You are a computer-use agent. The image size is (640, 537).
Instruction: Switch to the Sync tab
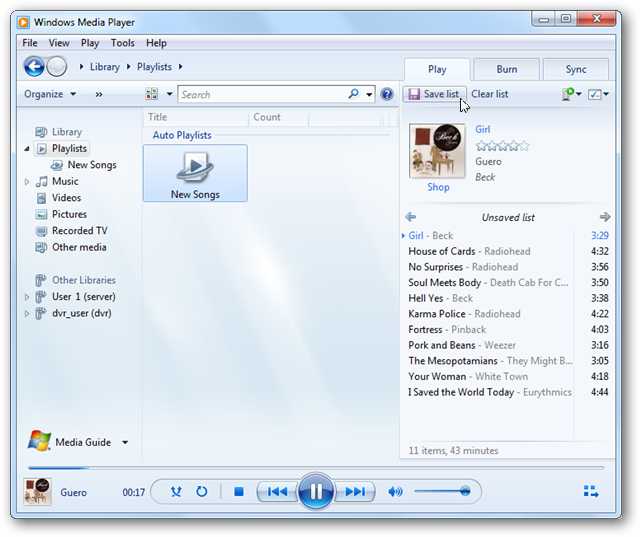[576, 69]
